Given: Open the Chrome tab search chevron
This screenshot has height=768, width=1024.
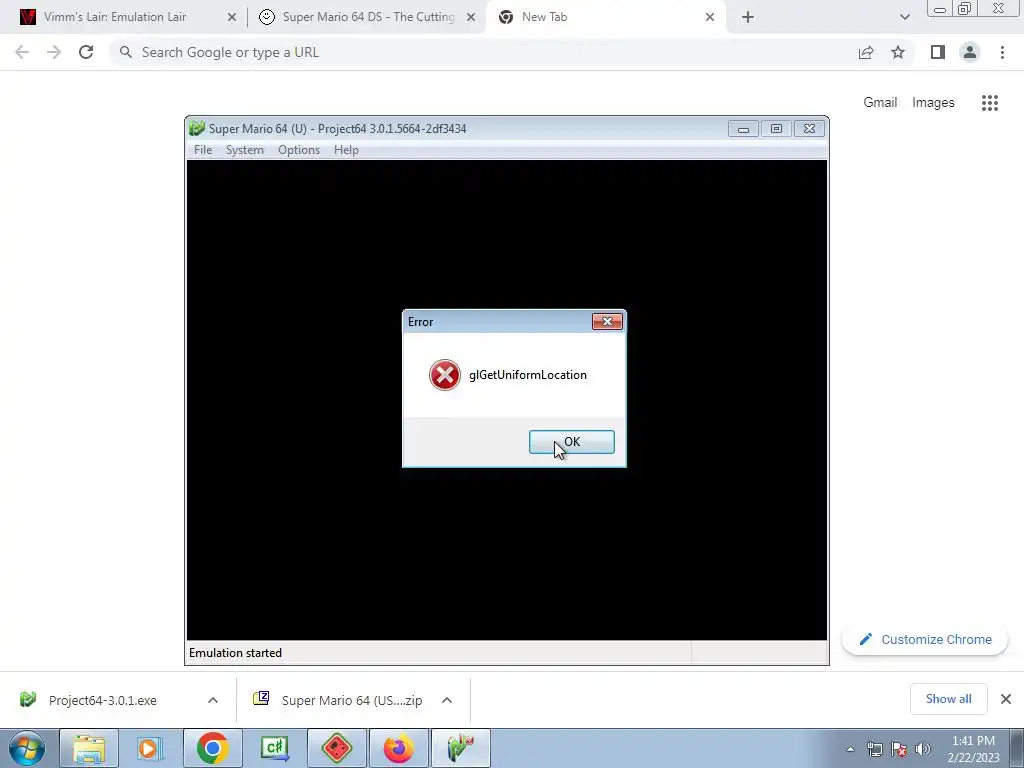Looking at the screenshot, I should click(x=904, y=18).
